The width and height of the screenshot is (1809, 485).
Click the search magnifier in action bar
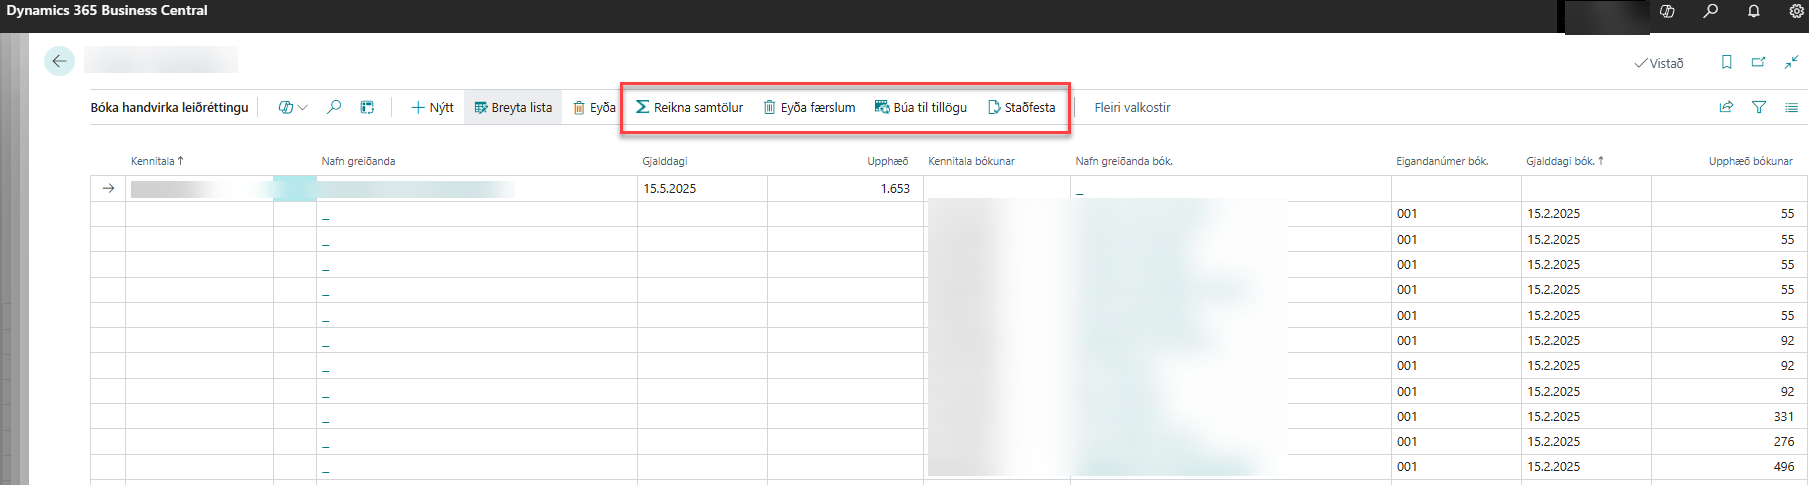click(334, 107)
